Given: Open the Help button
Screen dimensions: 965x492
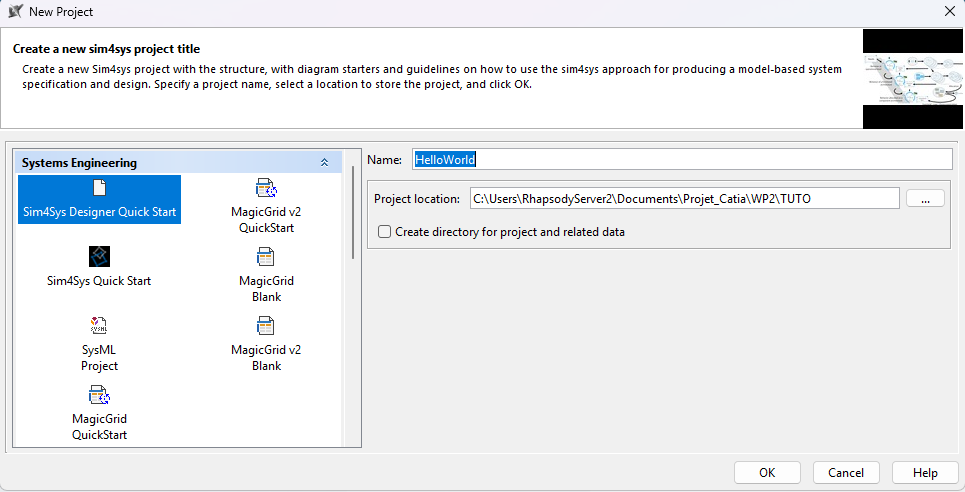Looking at the screenshot, I should coord(925,472).
